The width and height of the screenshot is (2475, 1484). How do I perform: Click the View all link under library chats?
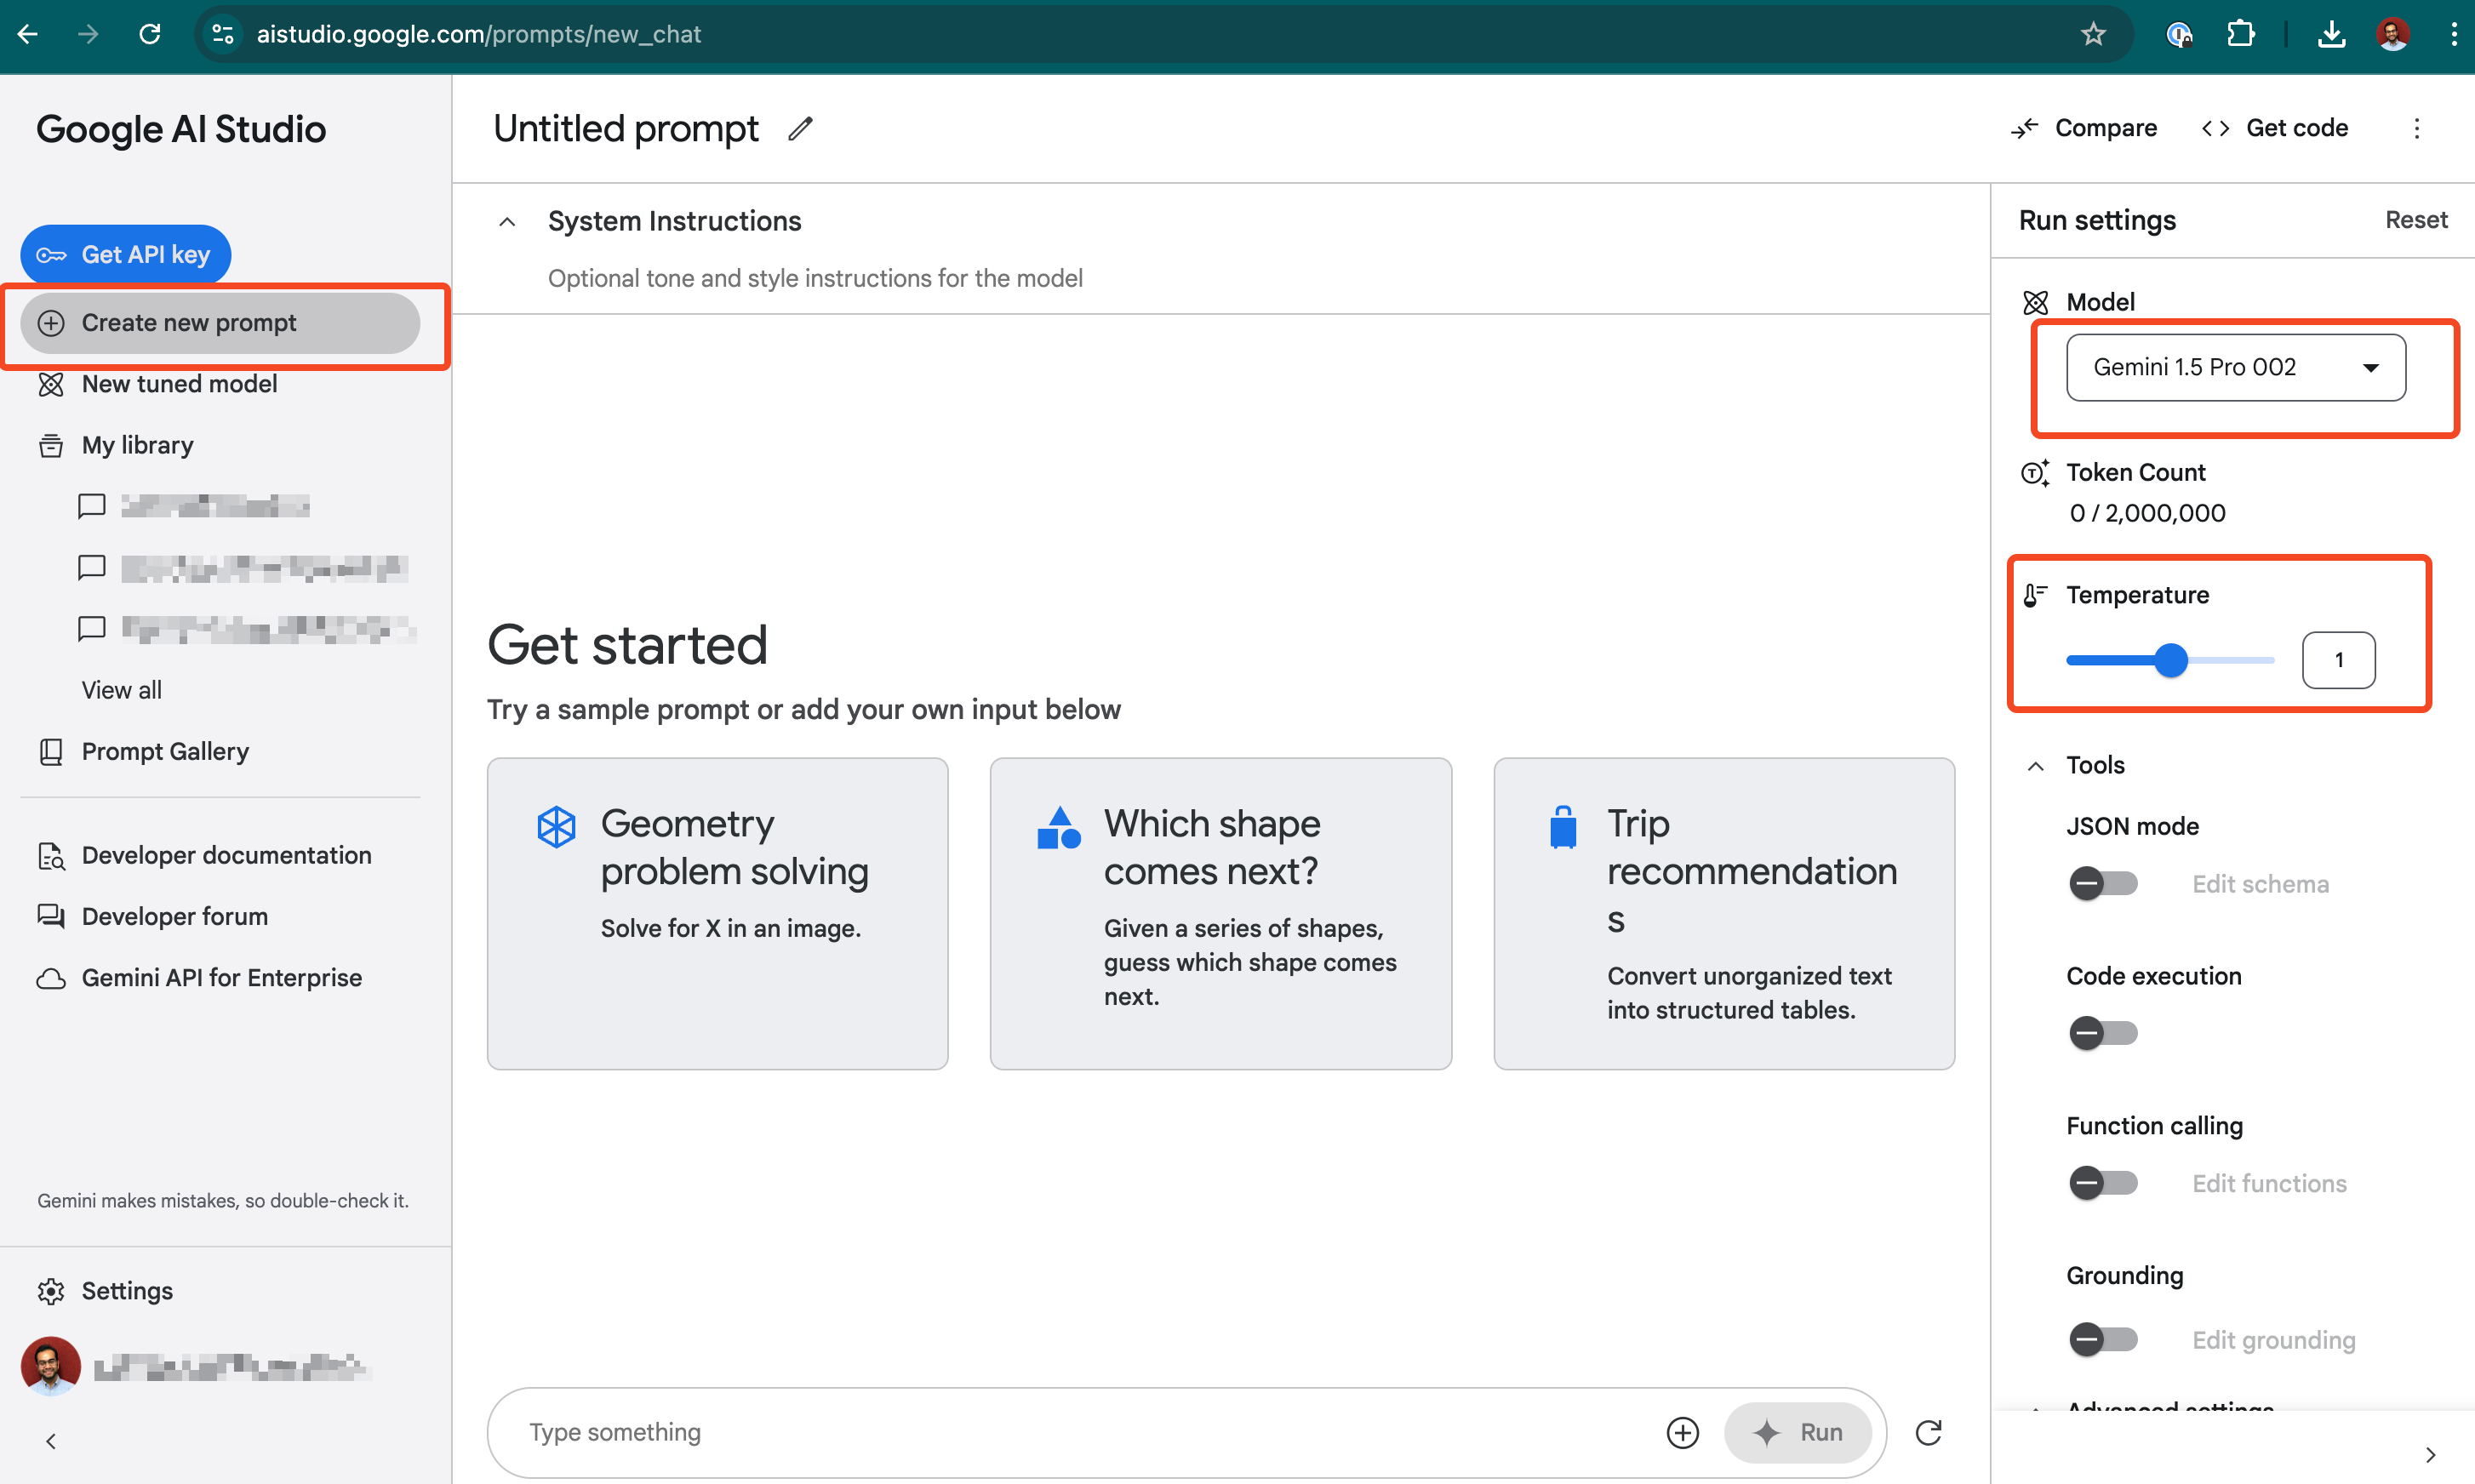(x=121, y=689)
